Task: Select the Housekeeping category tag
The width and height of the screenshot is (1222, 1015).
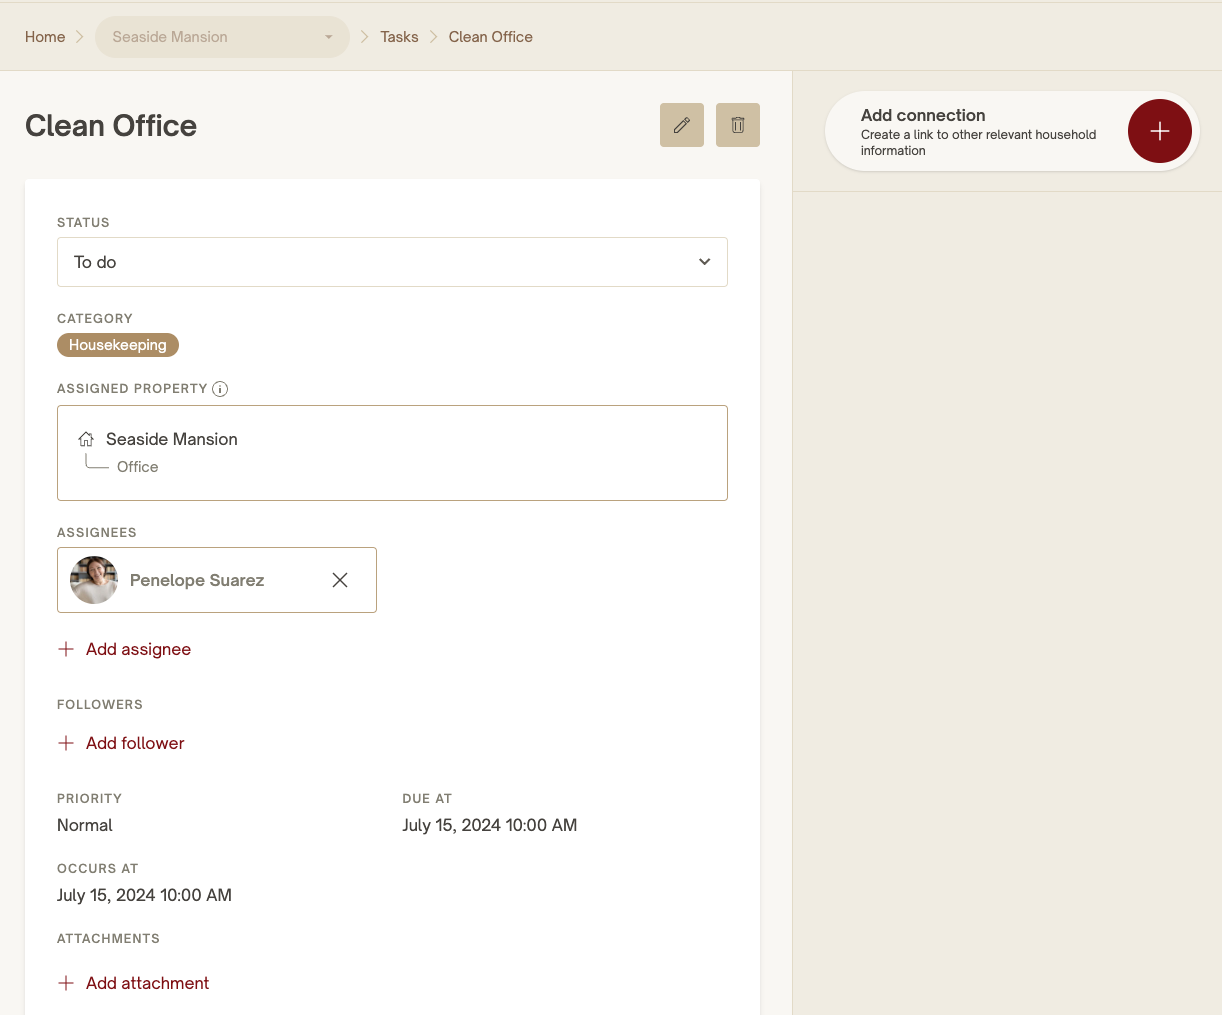Action: coord(118,345)
